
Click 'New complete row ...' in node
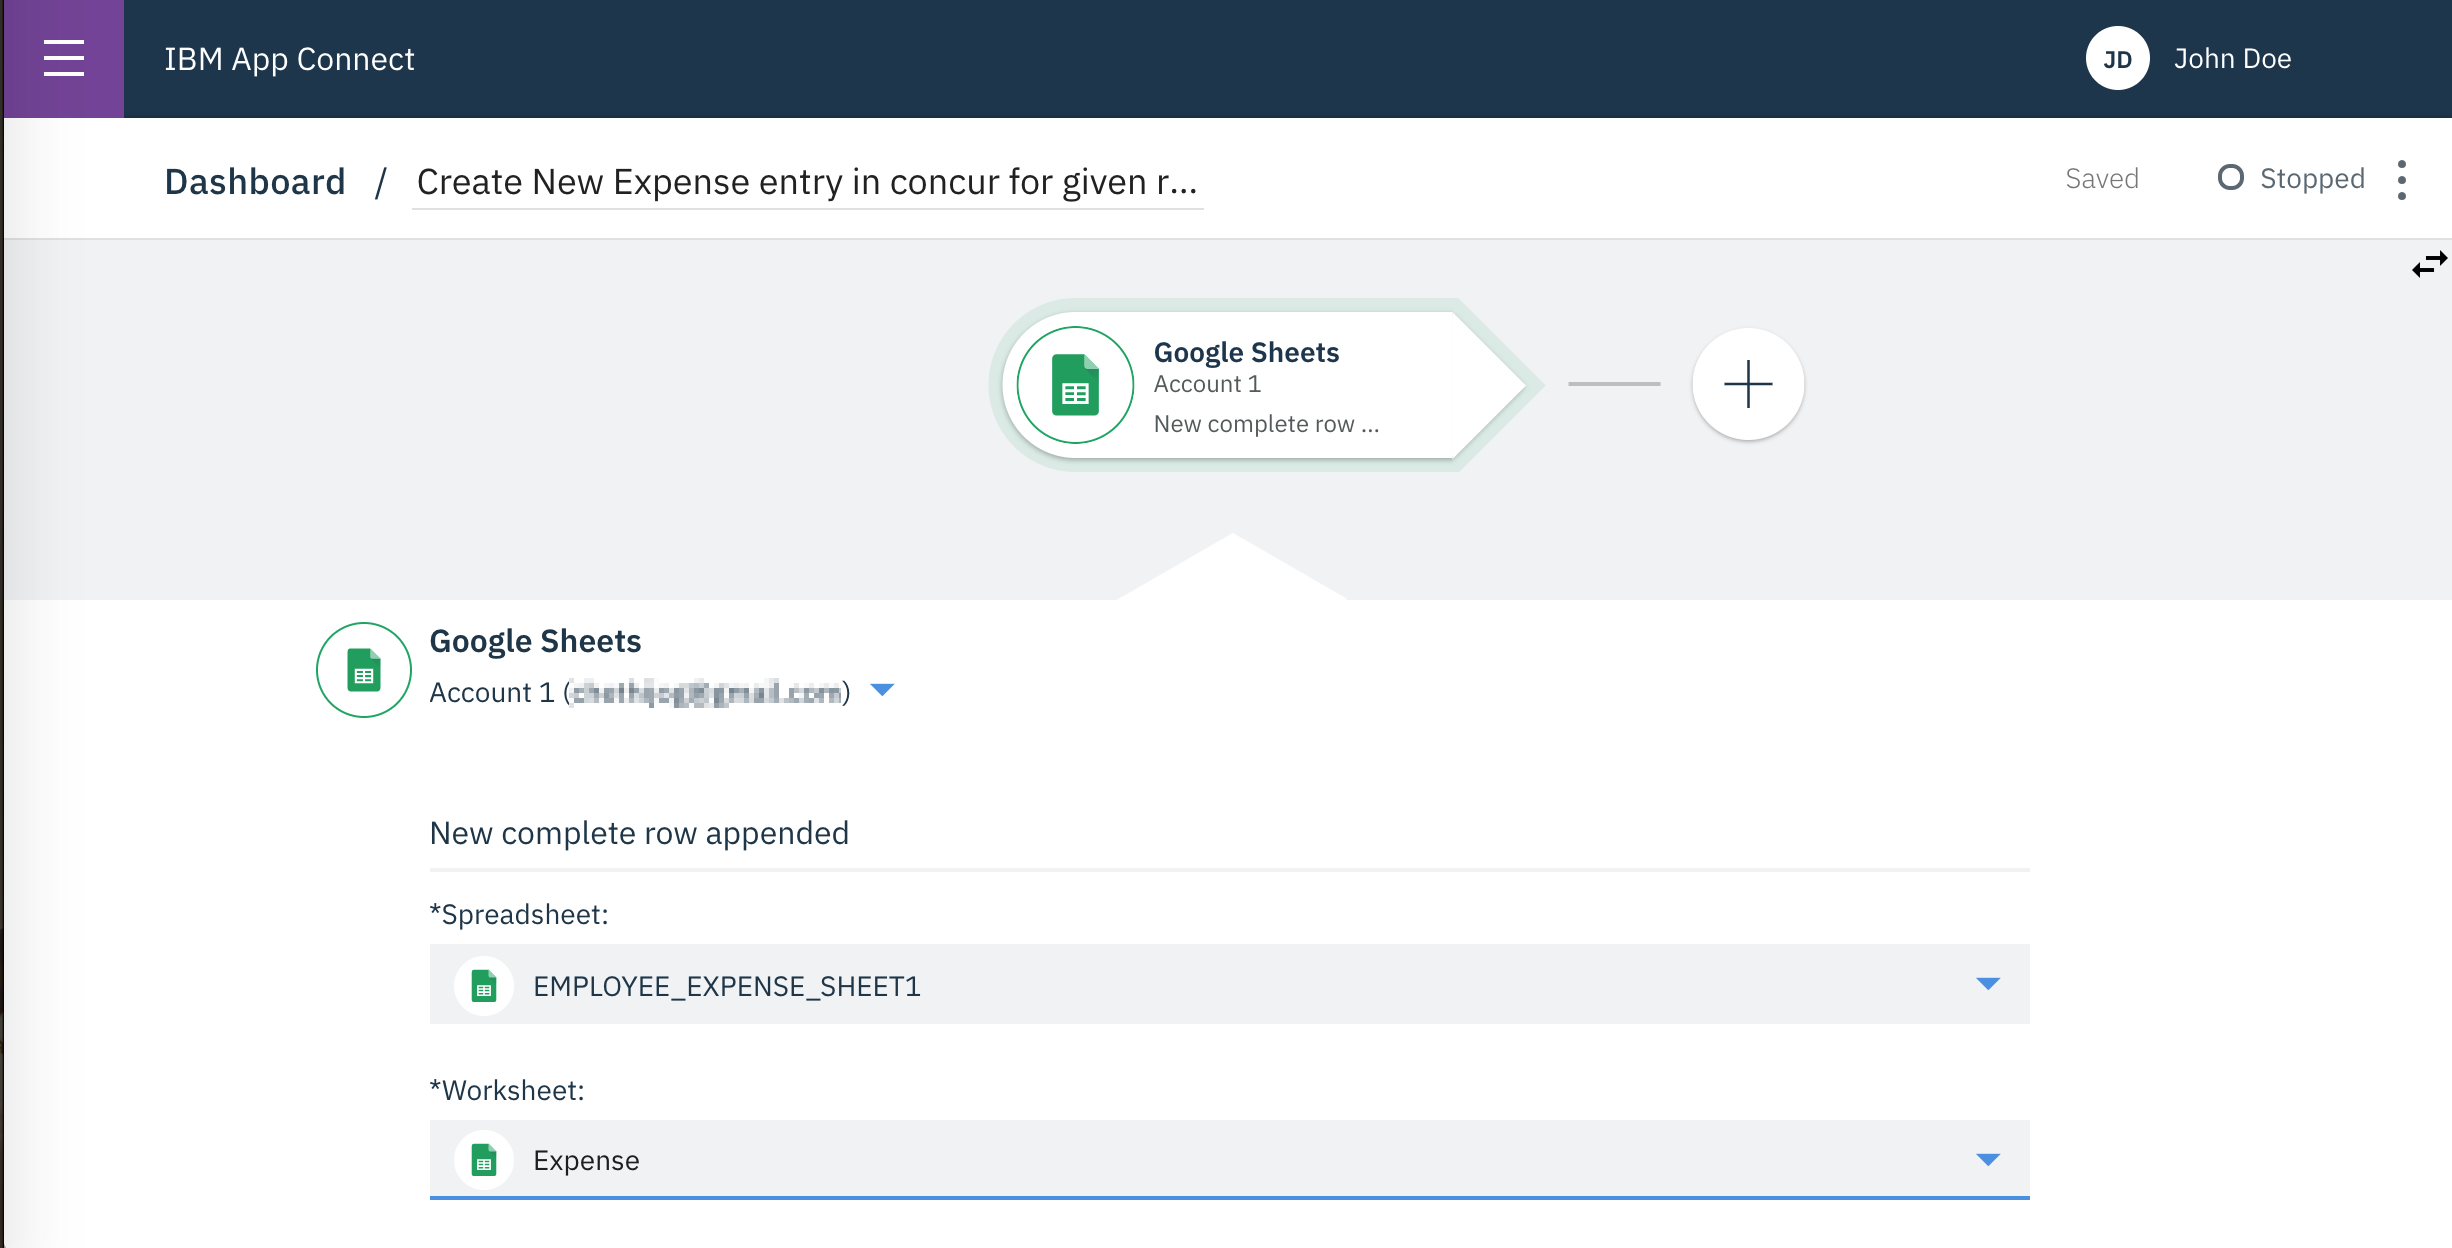click(x=1266, y=424)
